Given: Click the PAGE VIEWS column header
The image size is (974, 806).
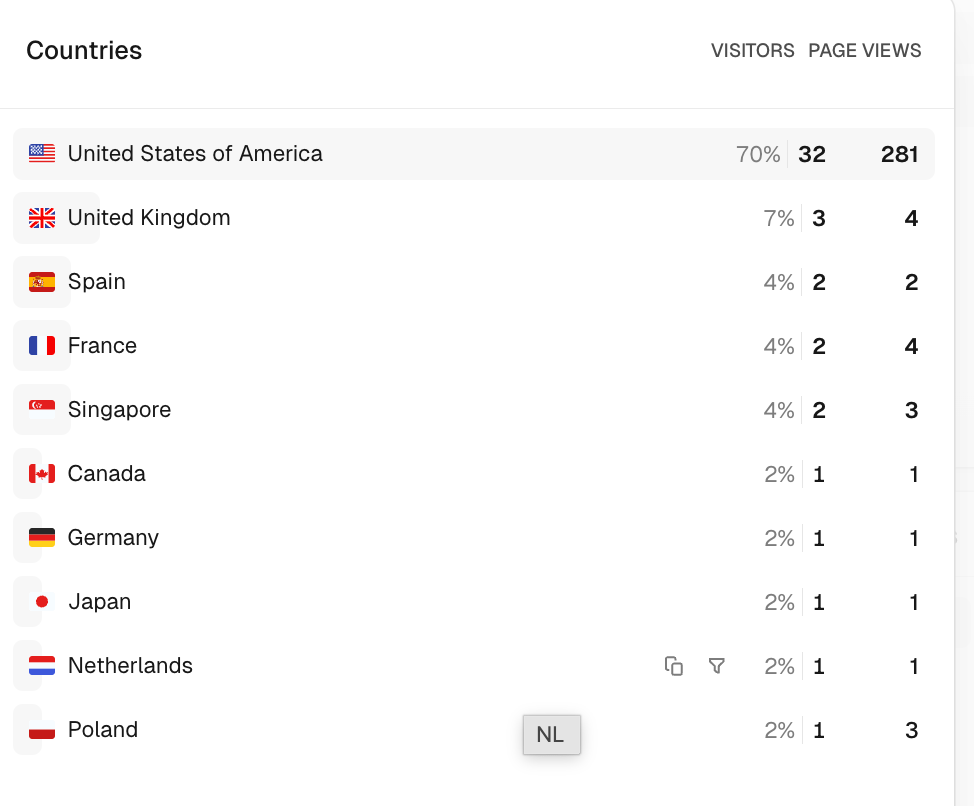Looking at the screenshot, I should [x=865, y=51].
